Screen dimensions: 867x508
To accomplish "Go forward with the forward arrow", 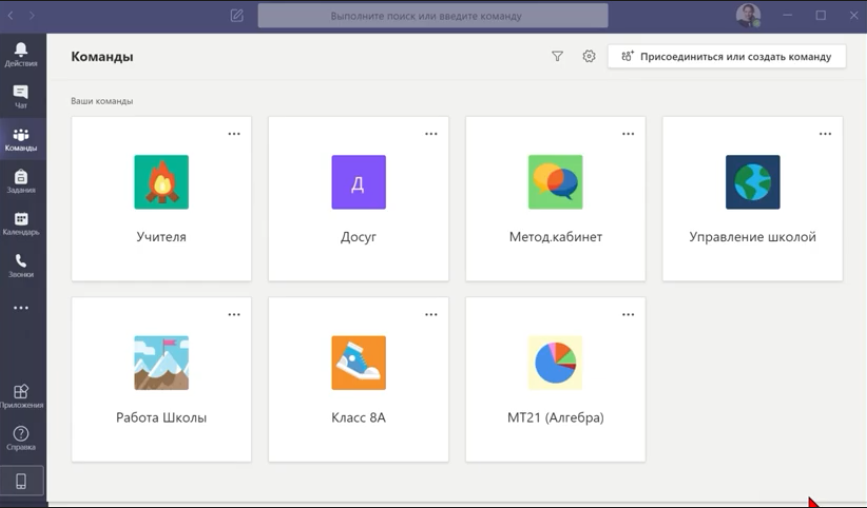I will coord(32,15).
